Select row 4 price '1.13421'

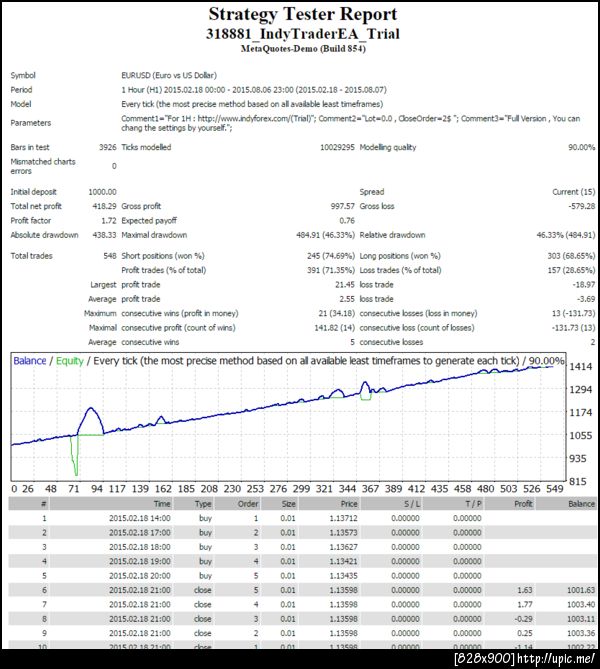coord(344,561)
